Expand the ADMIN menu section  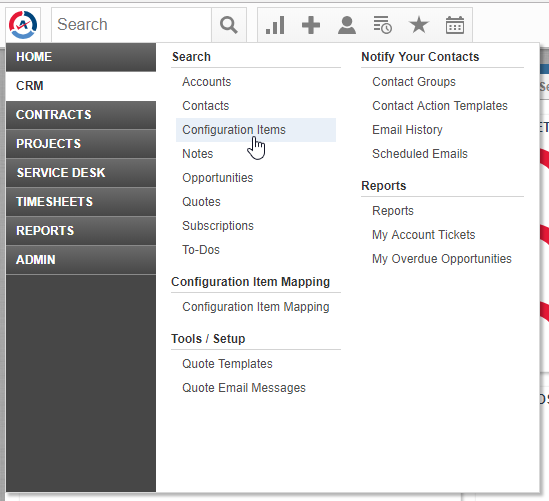click(x=81, y=260)
